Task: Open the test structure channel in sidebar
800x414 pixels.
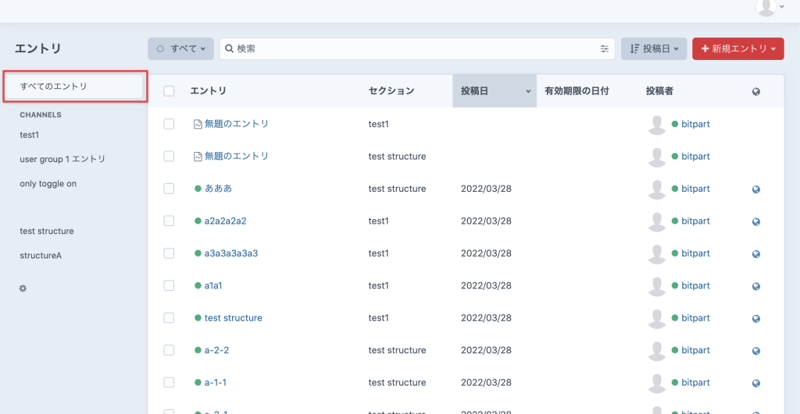Action: [47, 231]
